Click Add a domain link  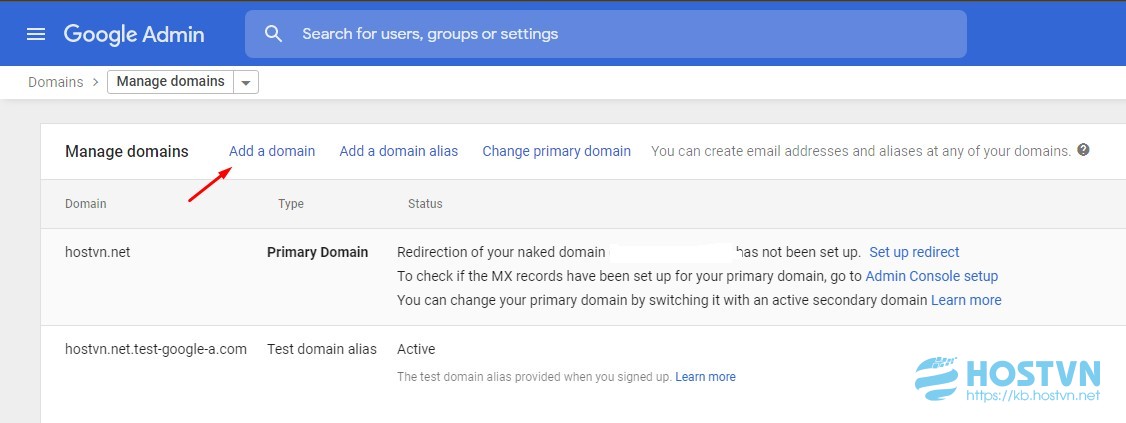[x=272, y=151]
